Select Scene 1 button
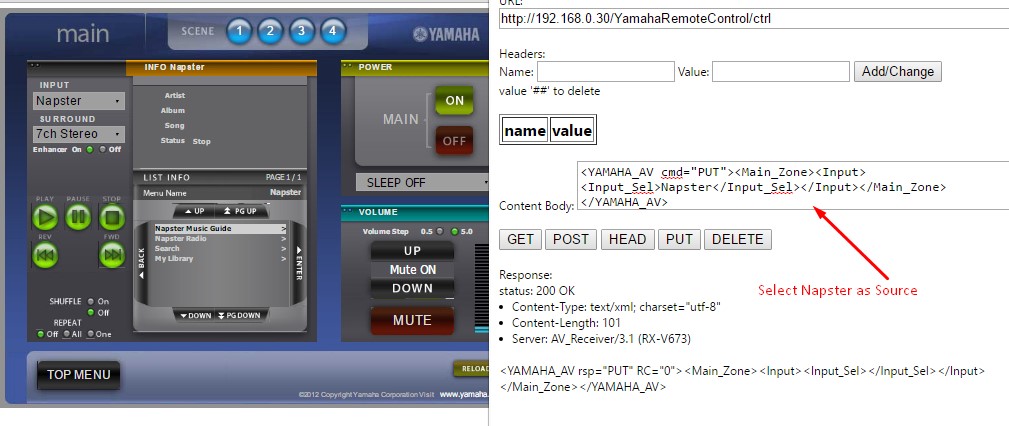 (239, 31)
